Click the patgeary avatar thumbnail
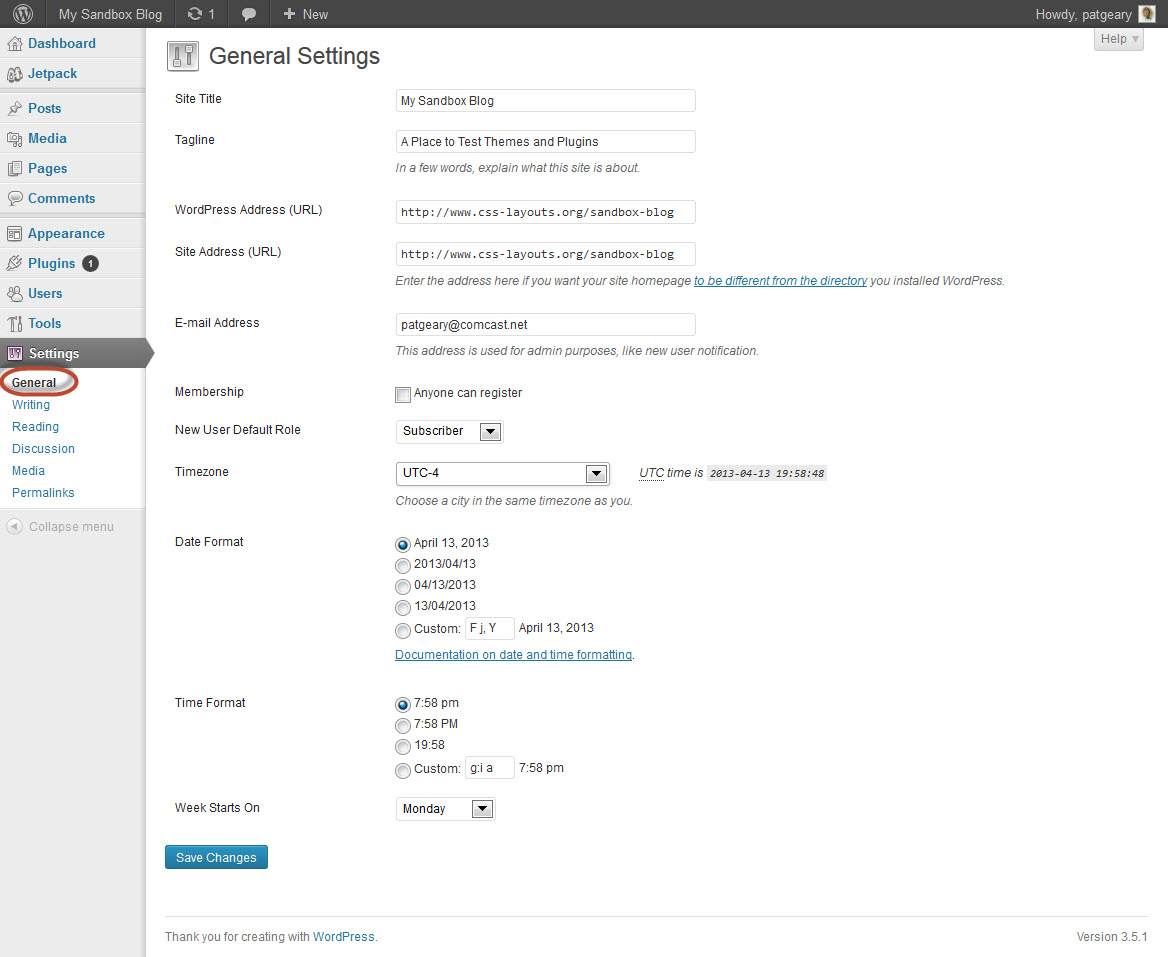The height and width of the screenshot is (957, 1168). (1147, 14)
